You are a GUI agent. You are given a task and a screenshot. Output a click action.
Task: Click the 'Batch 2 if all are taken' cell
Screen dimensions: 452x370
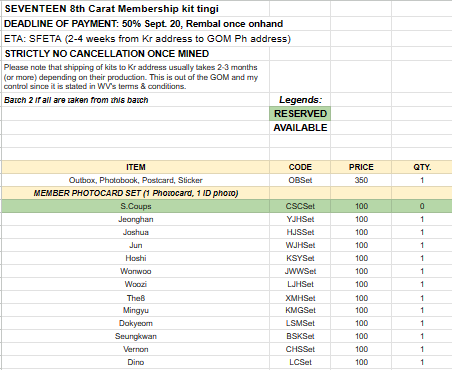coord(136,100)
